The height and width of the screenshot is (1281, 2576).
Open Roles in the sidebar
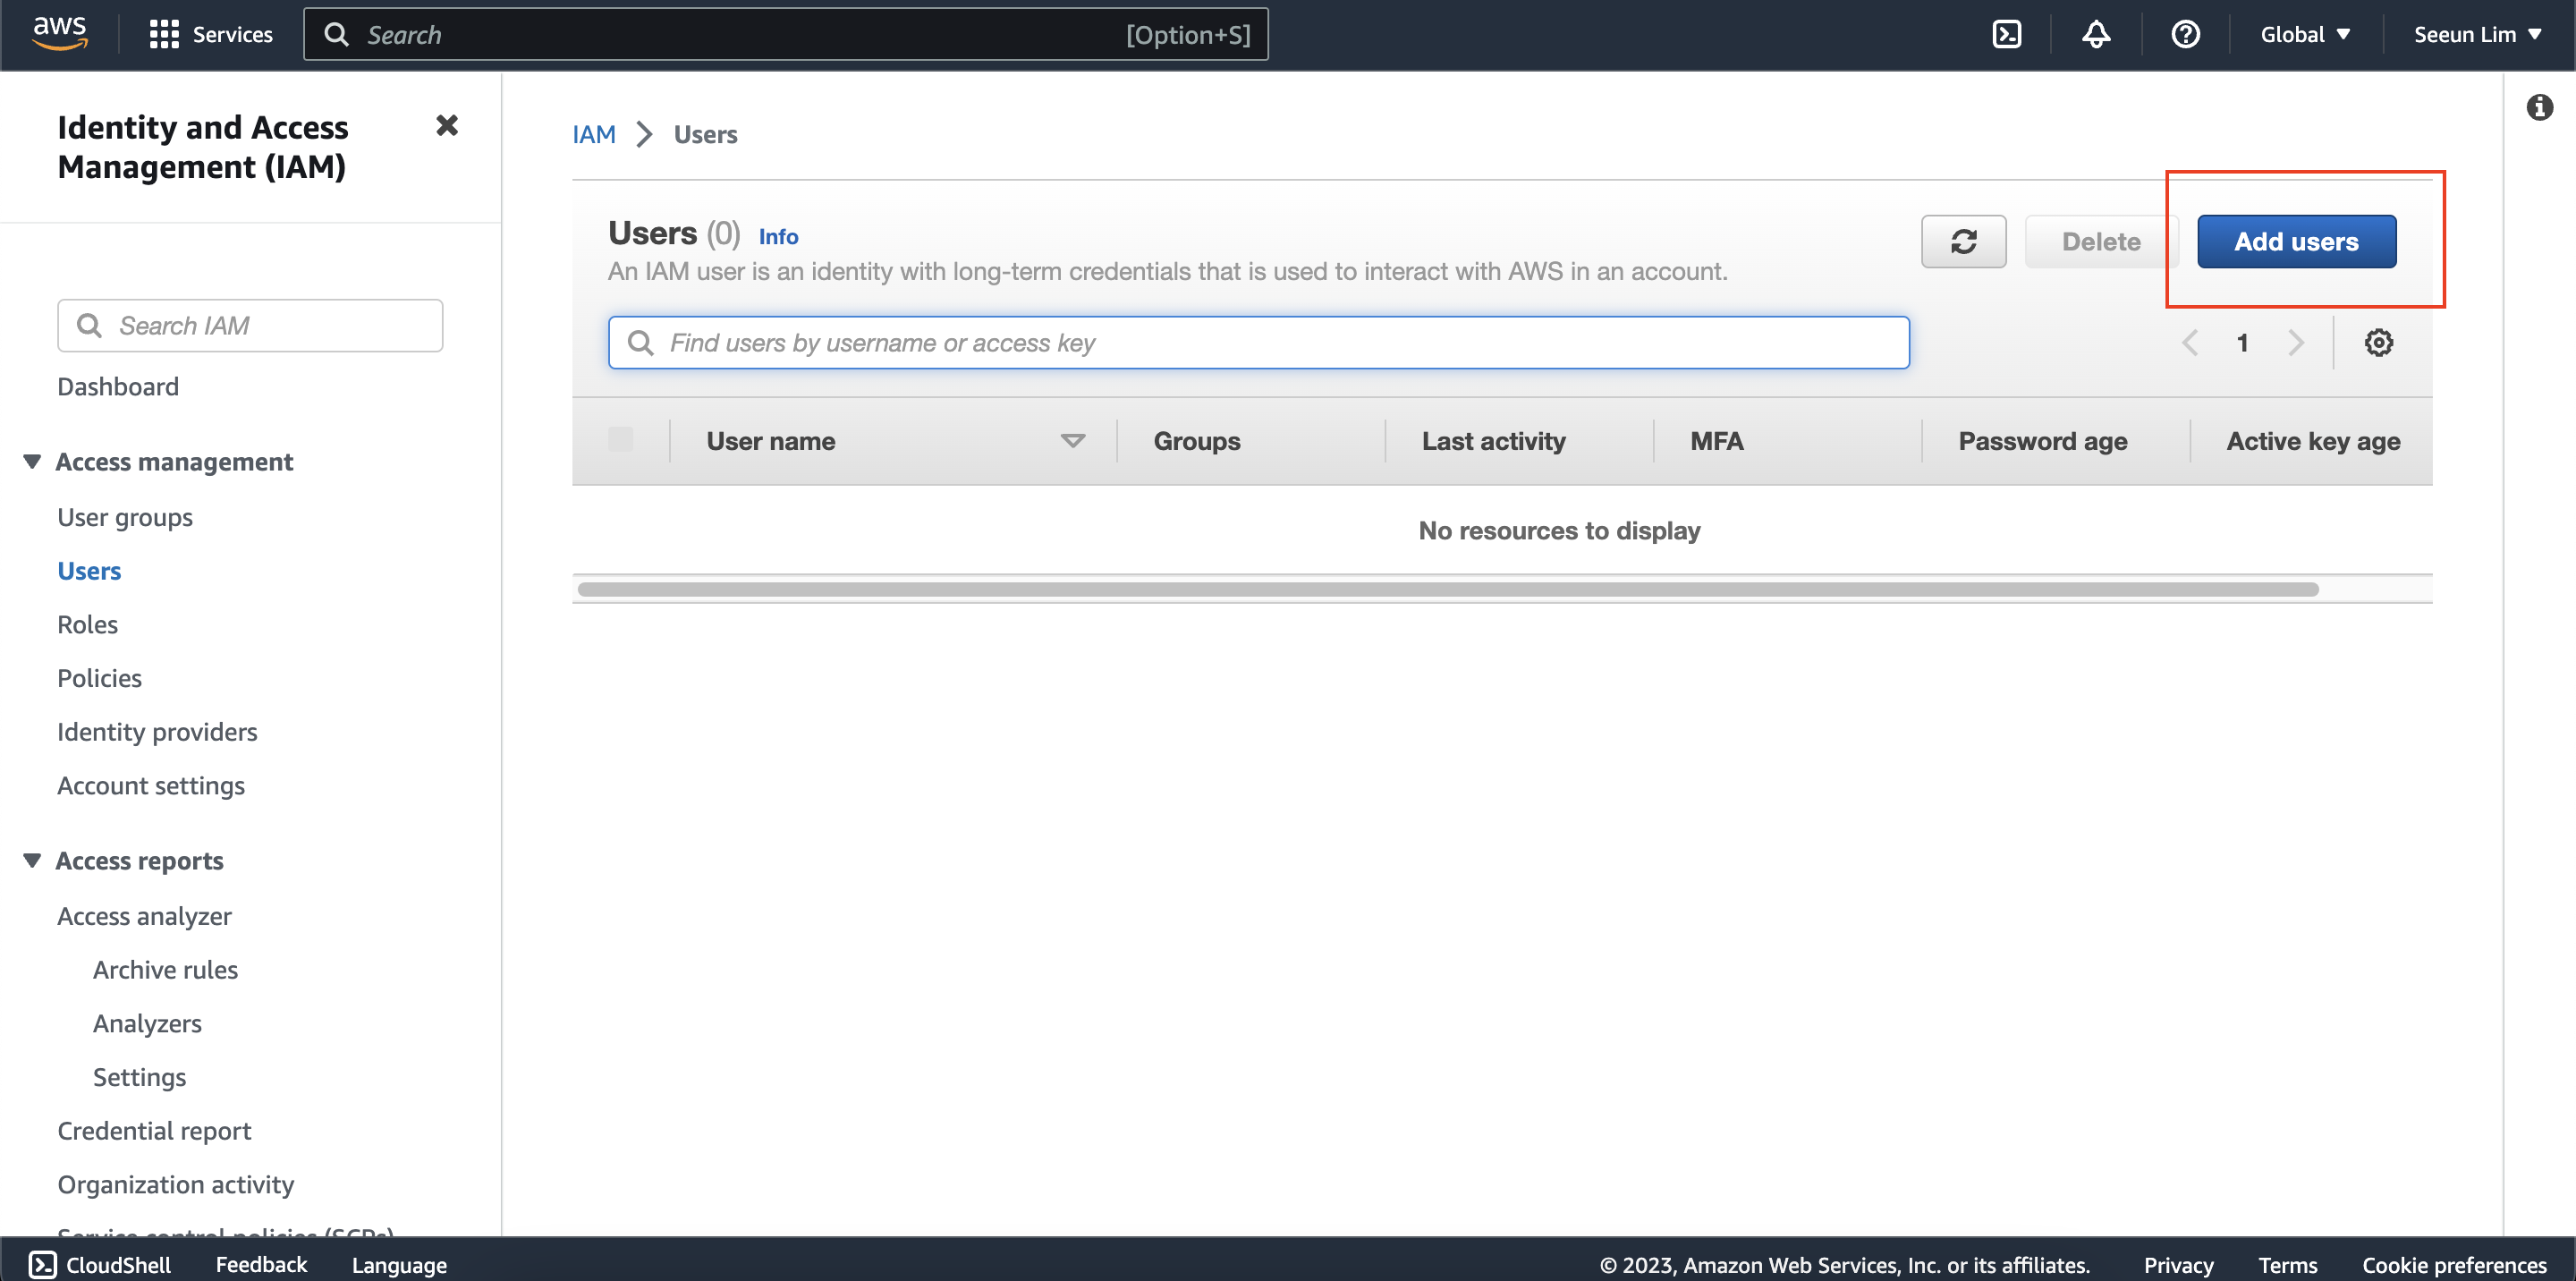[x=87, y=624]
